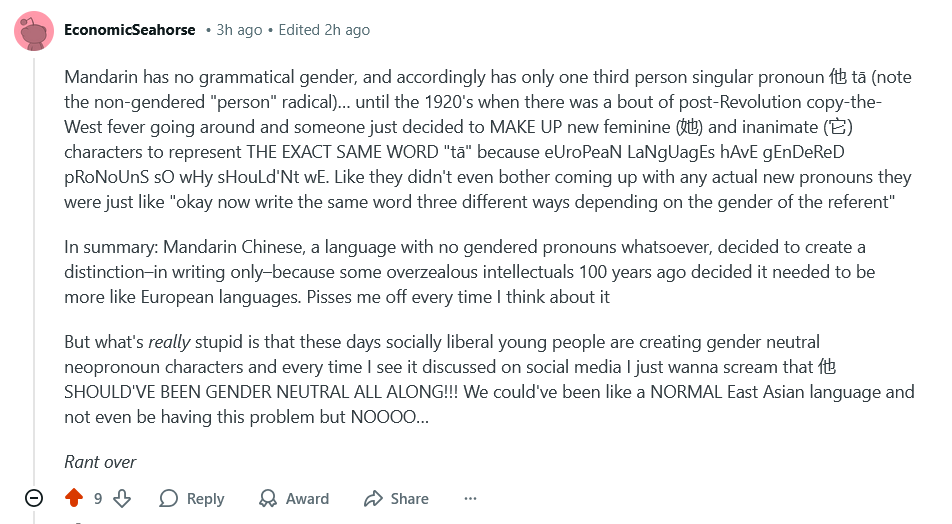The height and width of the screenshot is (524, 952).
Task: Click the "Edited 2h ago" label
Action: (x=324, y=30)
